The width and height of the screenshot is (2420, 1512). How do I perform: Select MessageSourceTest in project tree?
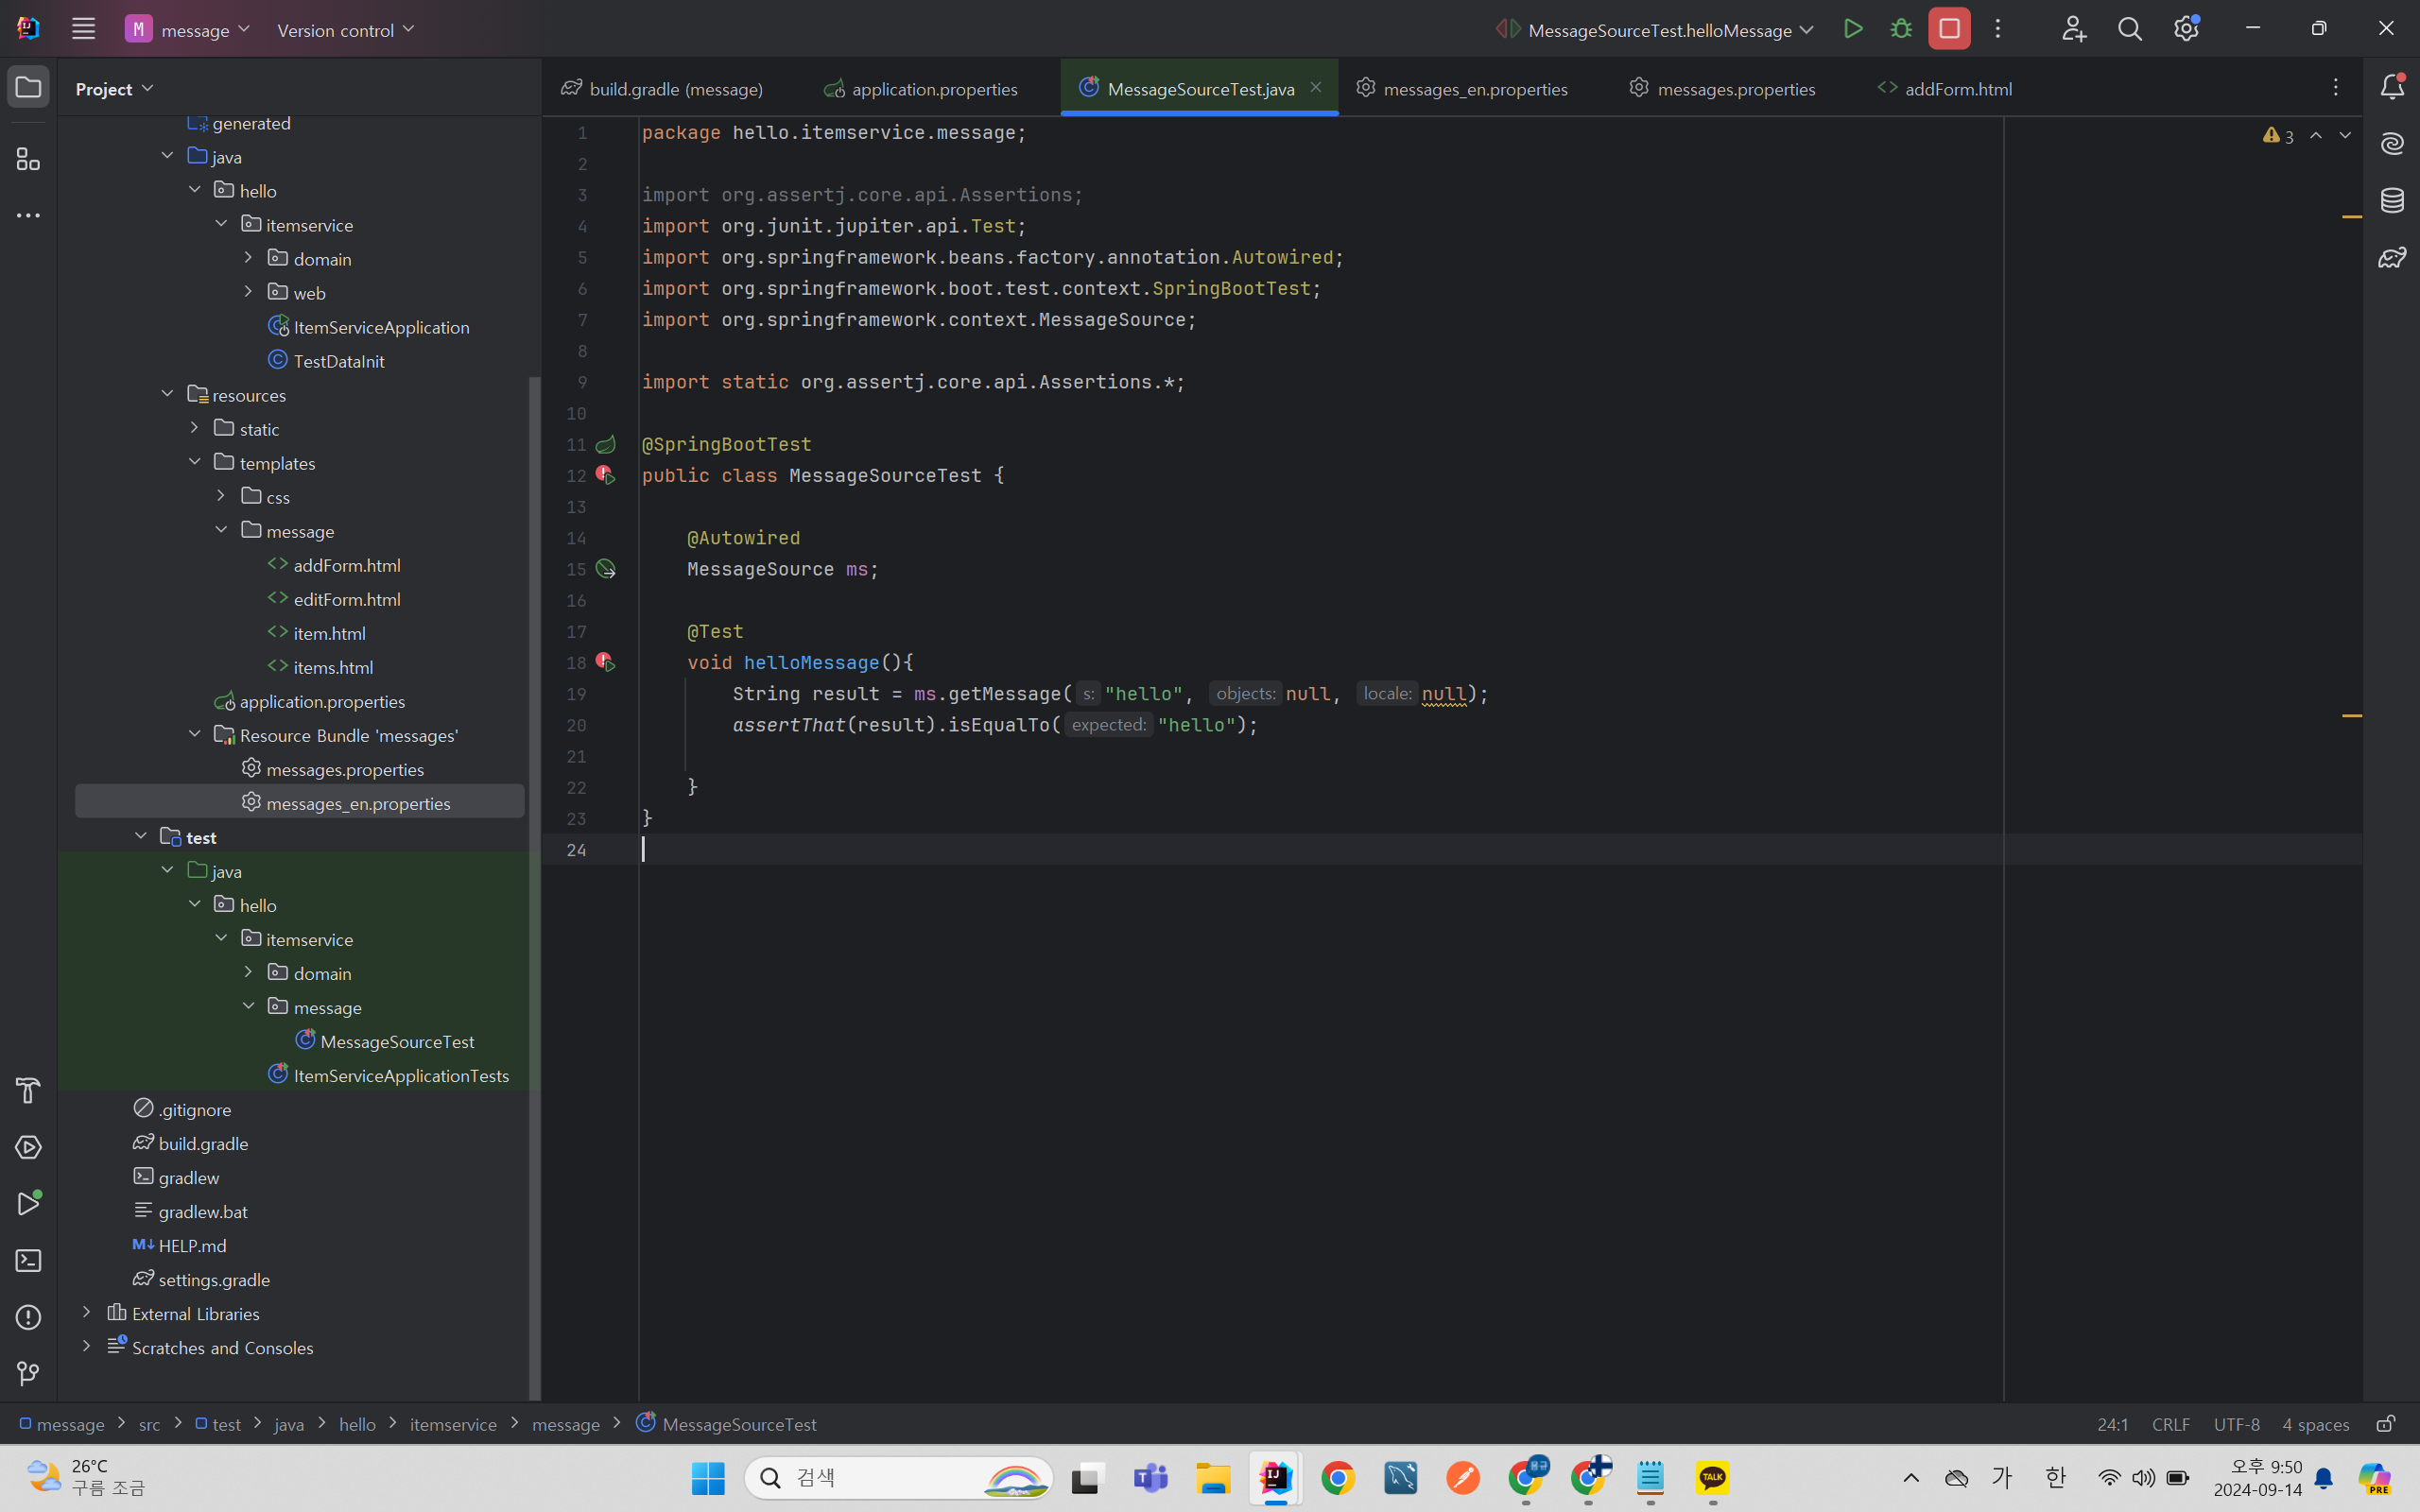(397, 1041)
